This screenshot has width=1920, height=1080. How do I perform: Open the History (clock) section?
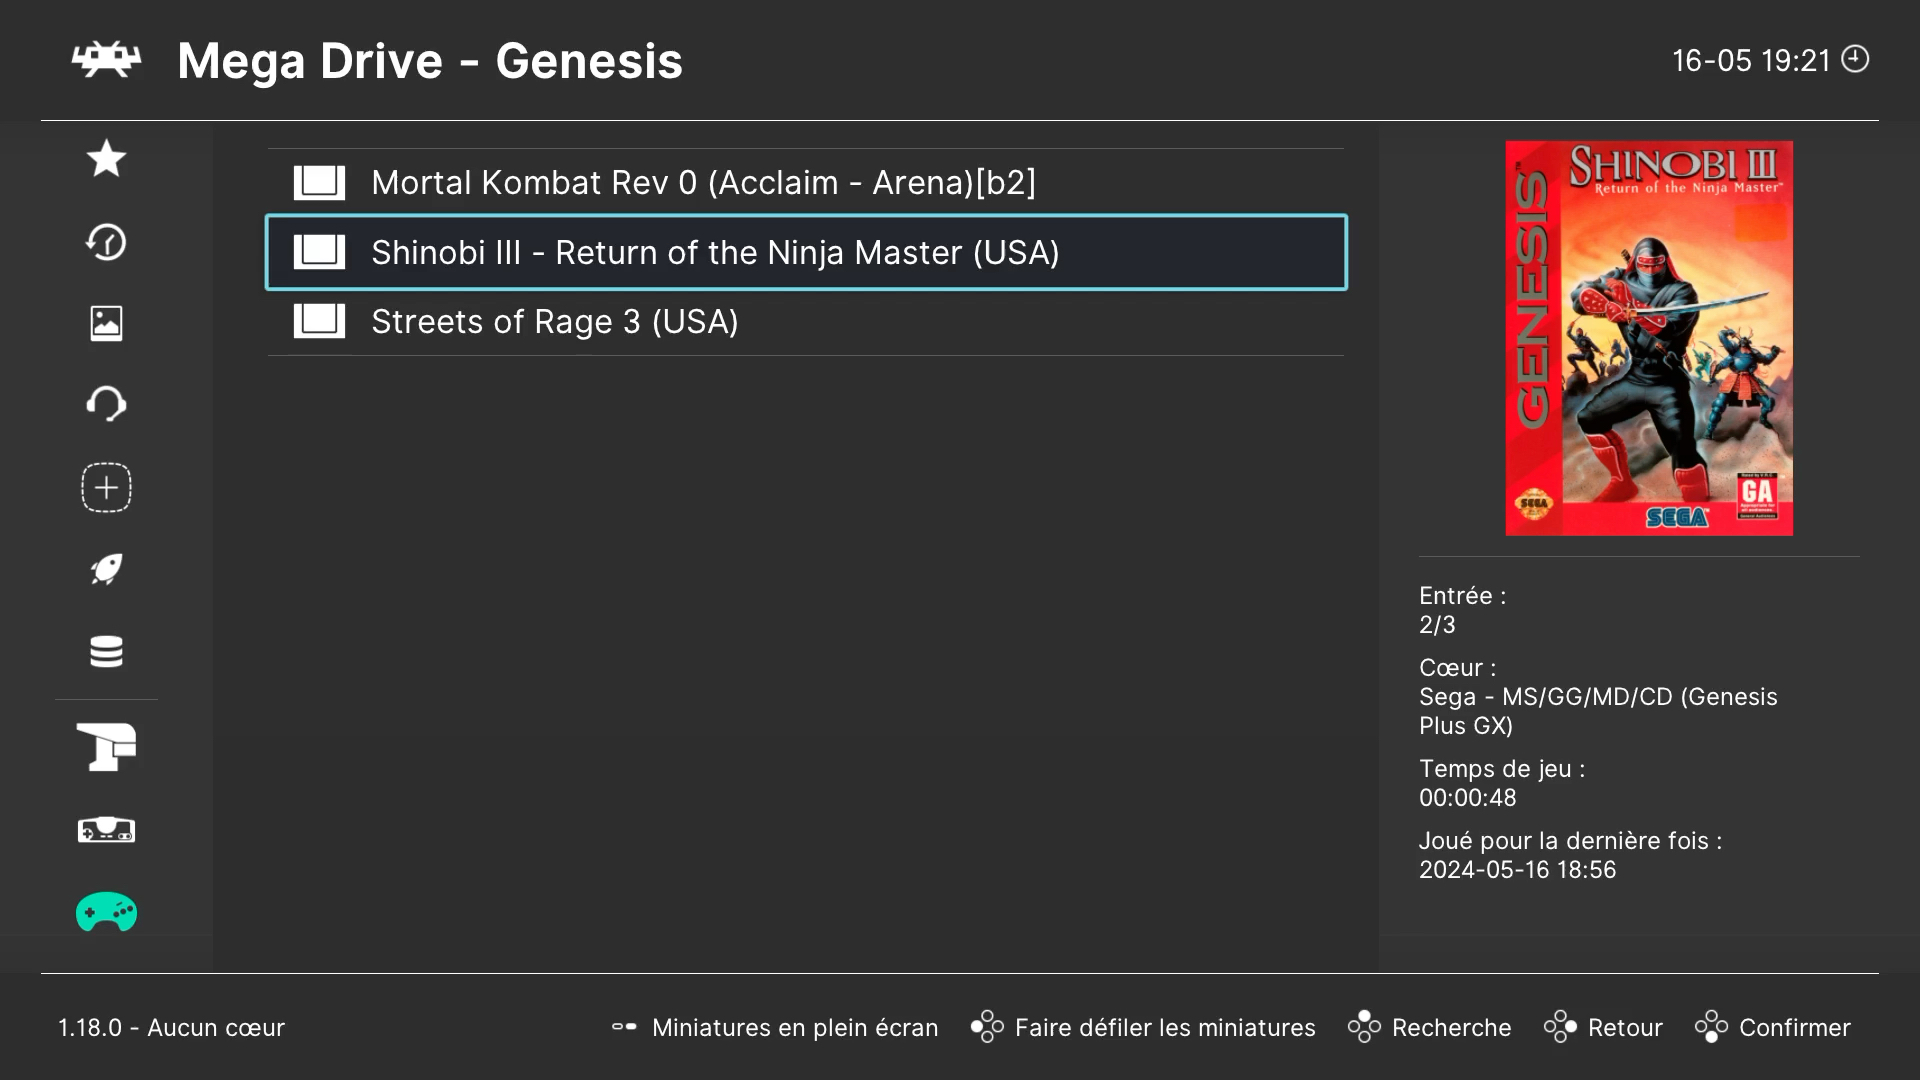coord(106,242)
